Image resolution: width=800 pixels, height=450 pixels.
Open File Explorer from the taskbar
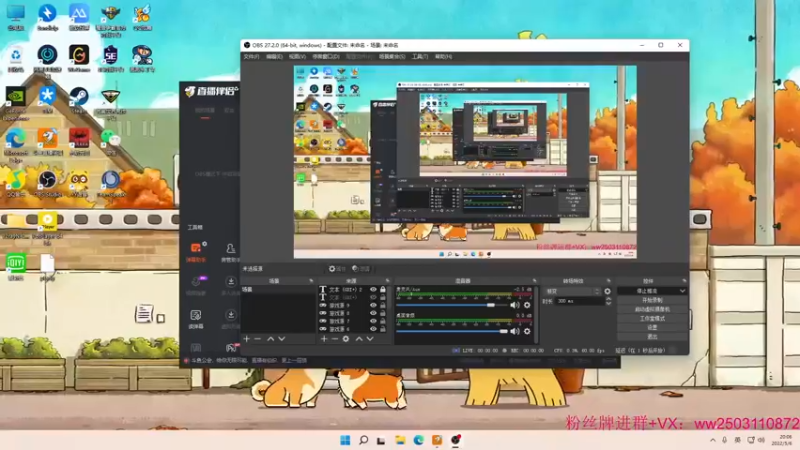(x=400, y=440)
